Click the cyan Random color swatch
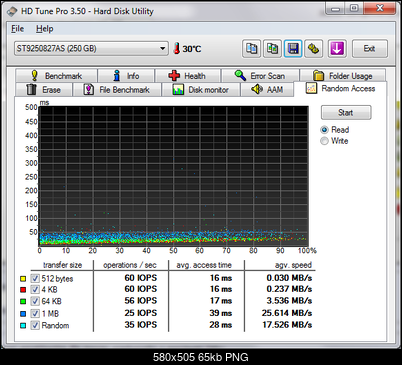 tap(23, 325)
